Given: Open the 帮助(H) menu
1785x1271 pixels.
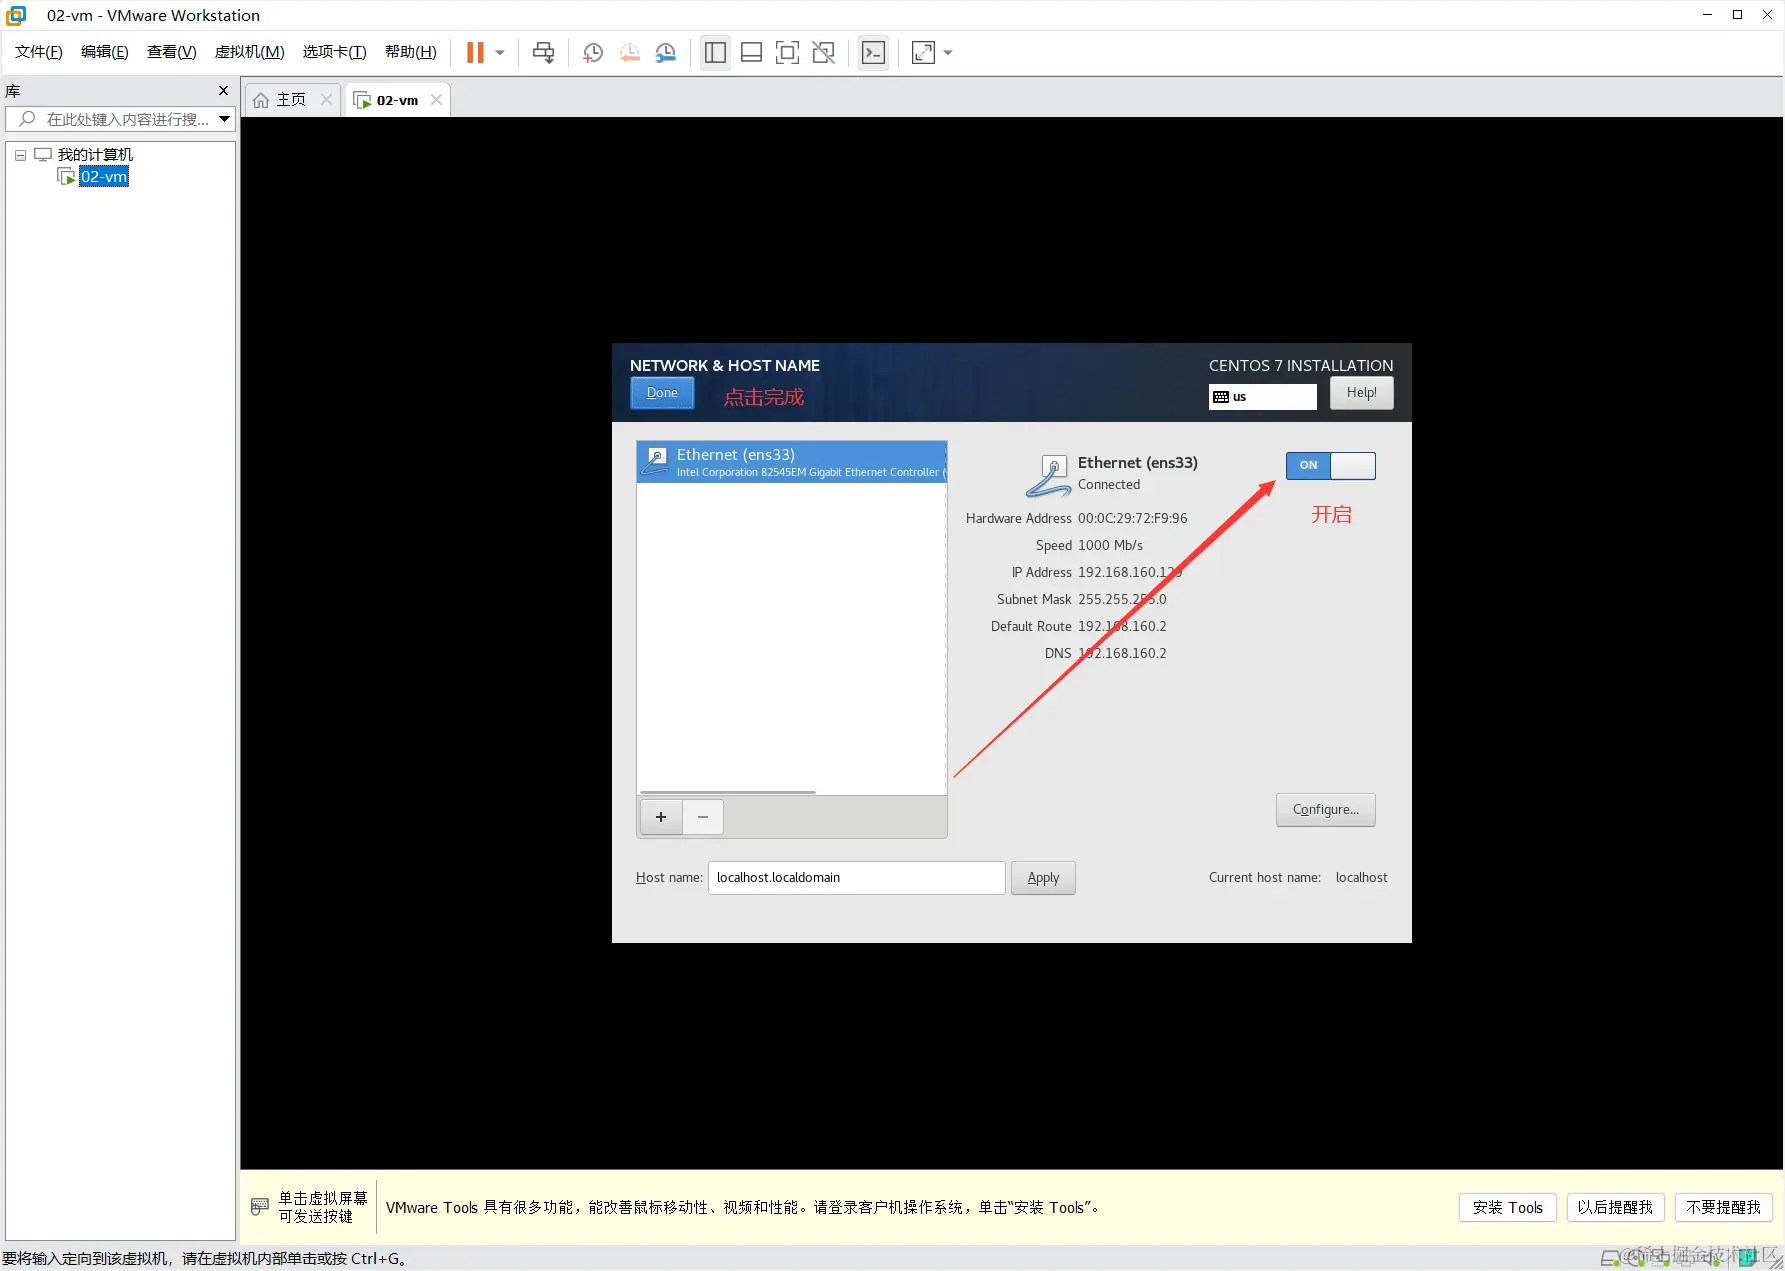Looking at the screenshot, I should [410, 52].
